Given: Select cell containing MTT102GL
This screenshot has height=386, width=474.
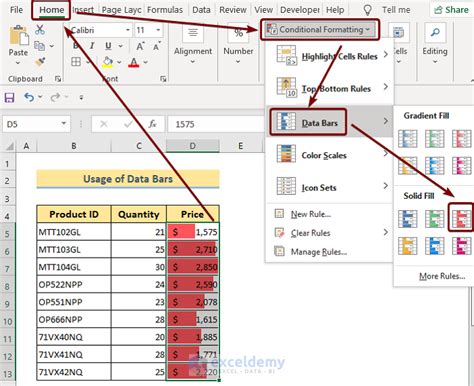Looking at the screenshot, I should pyautogui.click(x=74, y=232).
